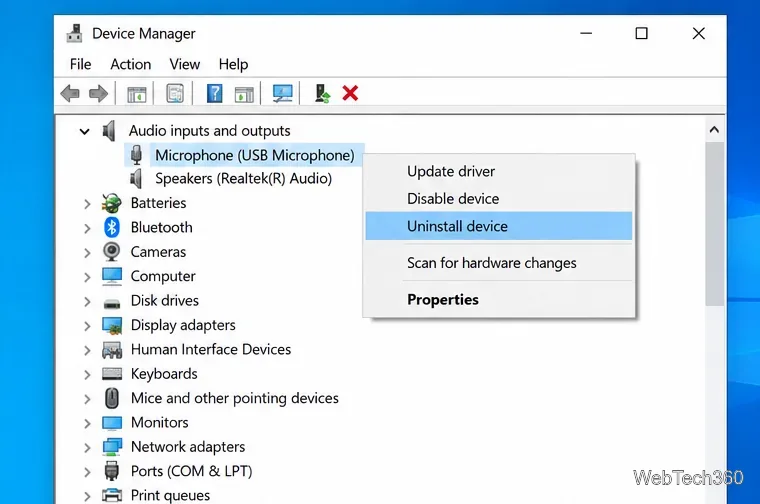
Task: Click the scrollbar up arrow
Action: click(714, 129)
